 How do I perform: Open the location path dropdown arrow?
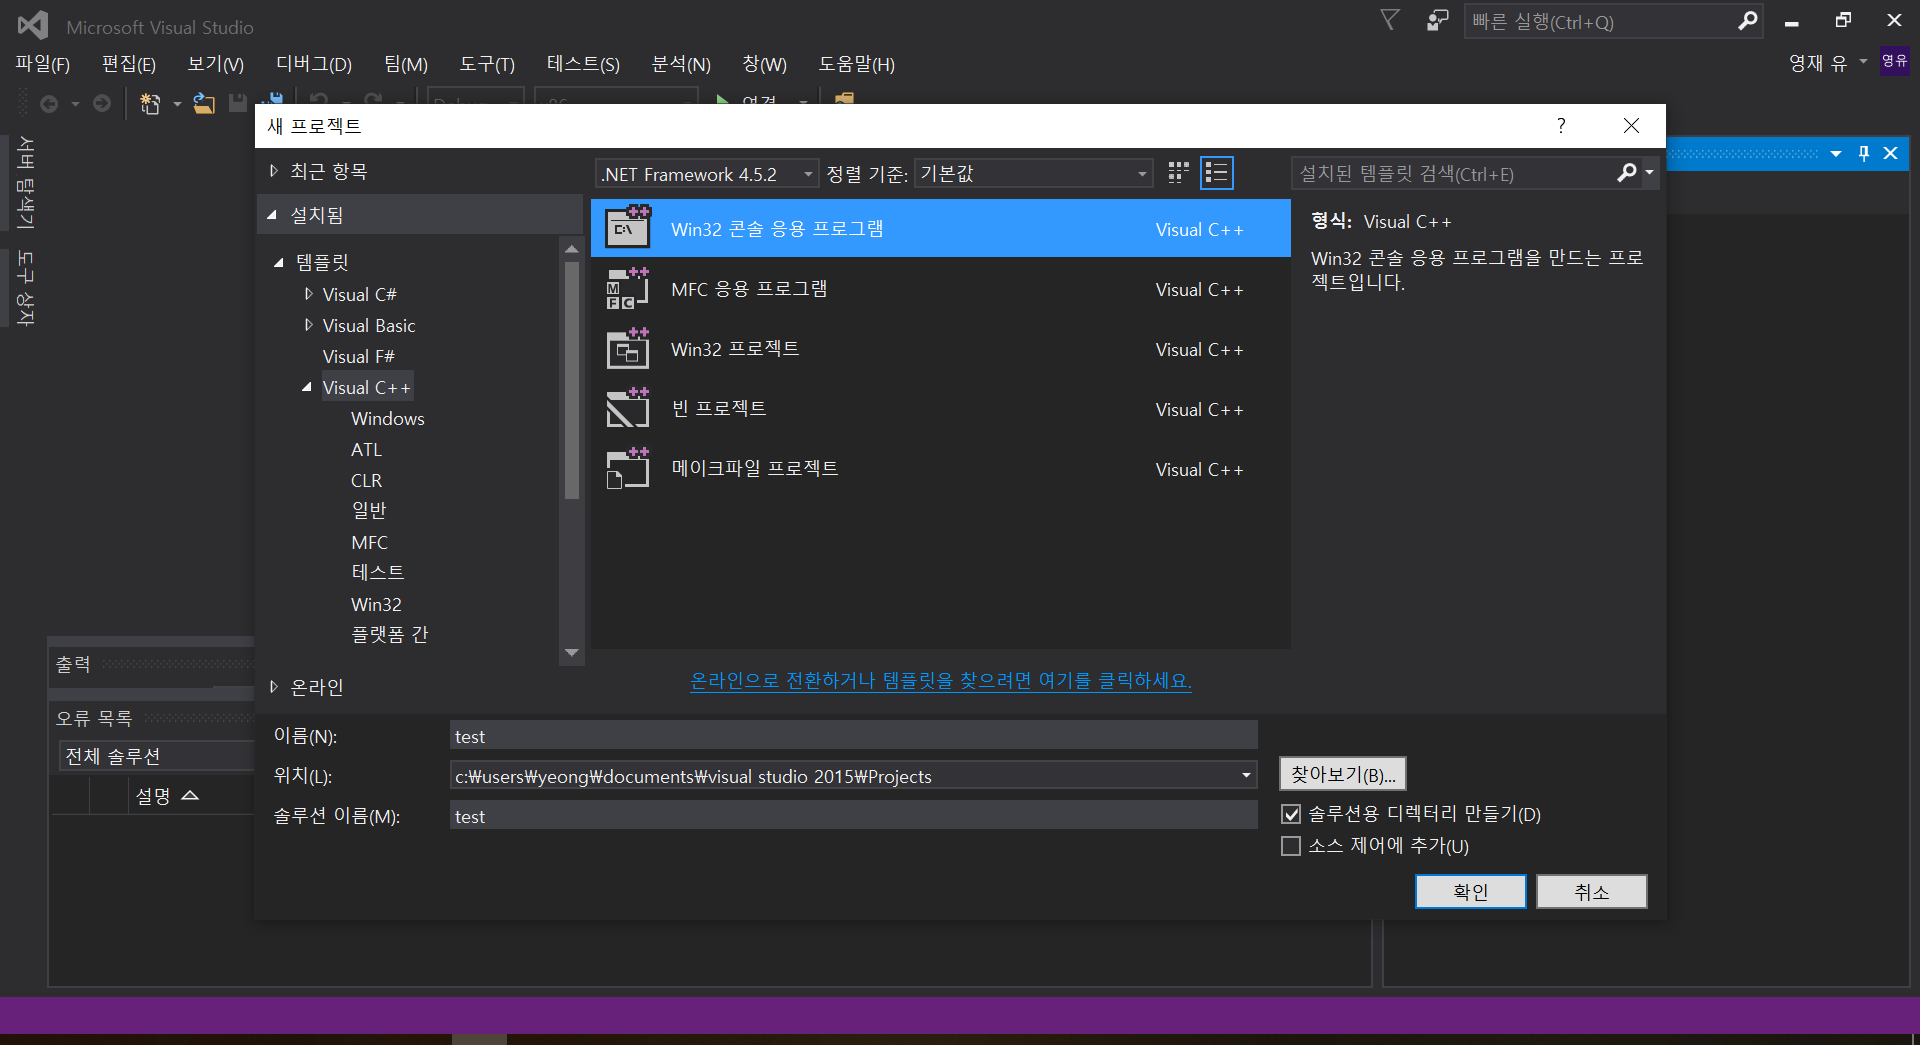(1246, 776)
